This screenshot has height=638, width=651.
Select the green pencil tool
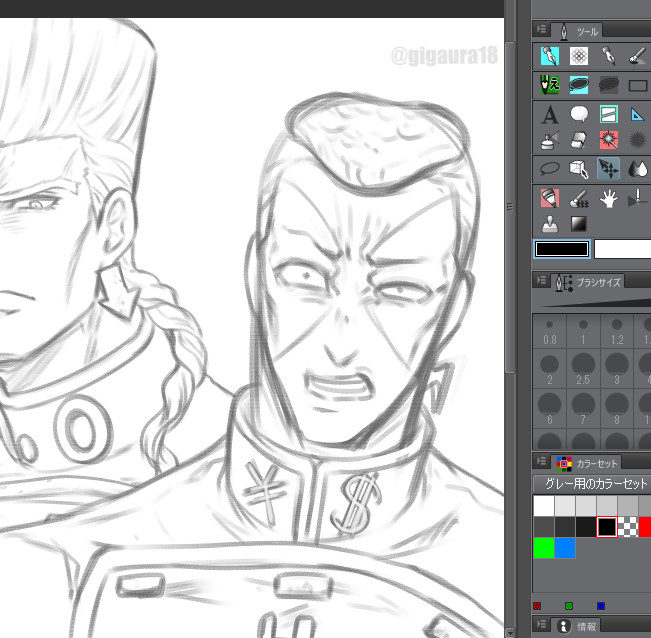(549, 85)
